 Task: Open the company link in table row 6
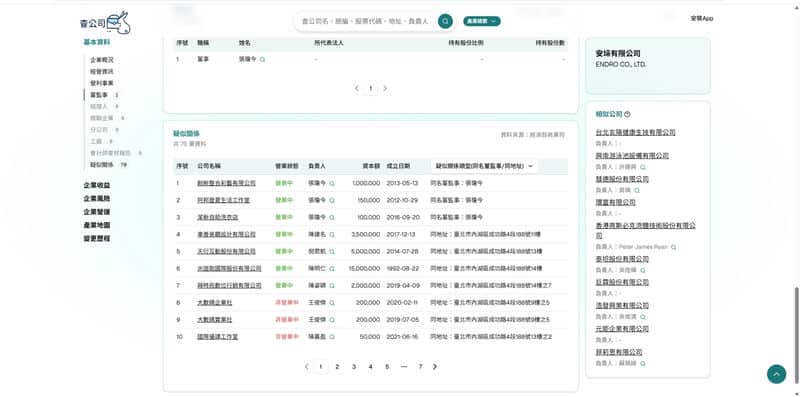click(229, 268)
